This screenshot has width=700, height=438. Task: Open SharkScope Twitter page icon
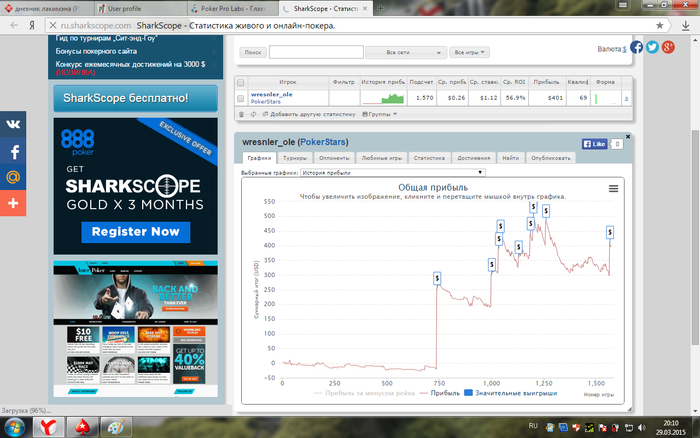point(652,47)
